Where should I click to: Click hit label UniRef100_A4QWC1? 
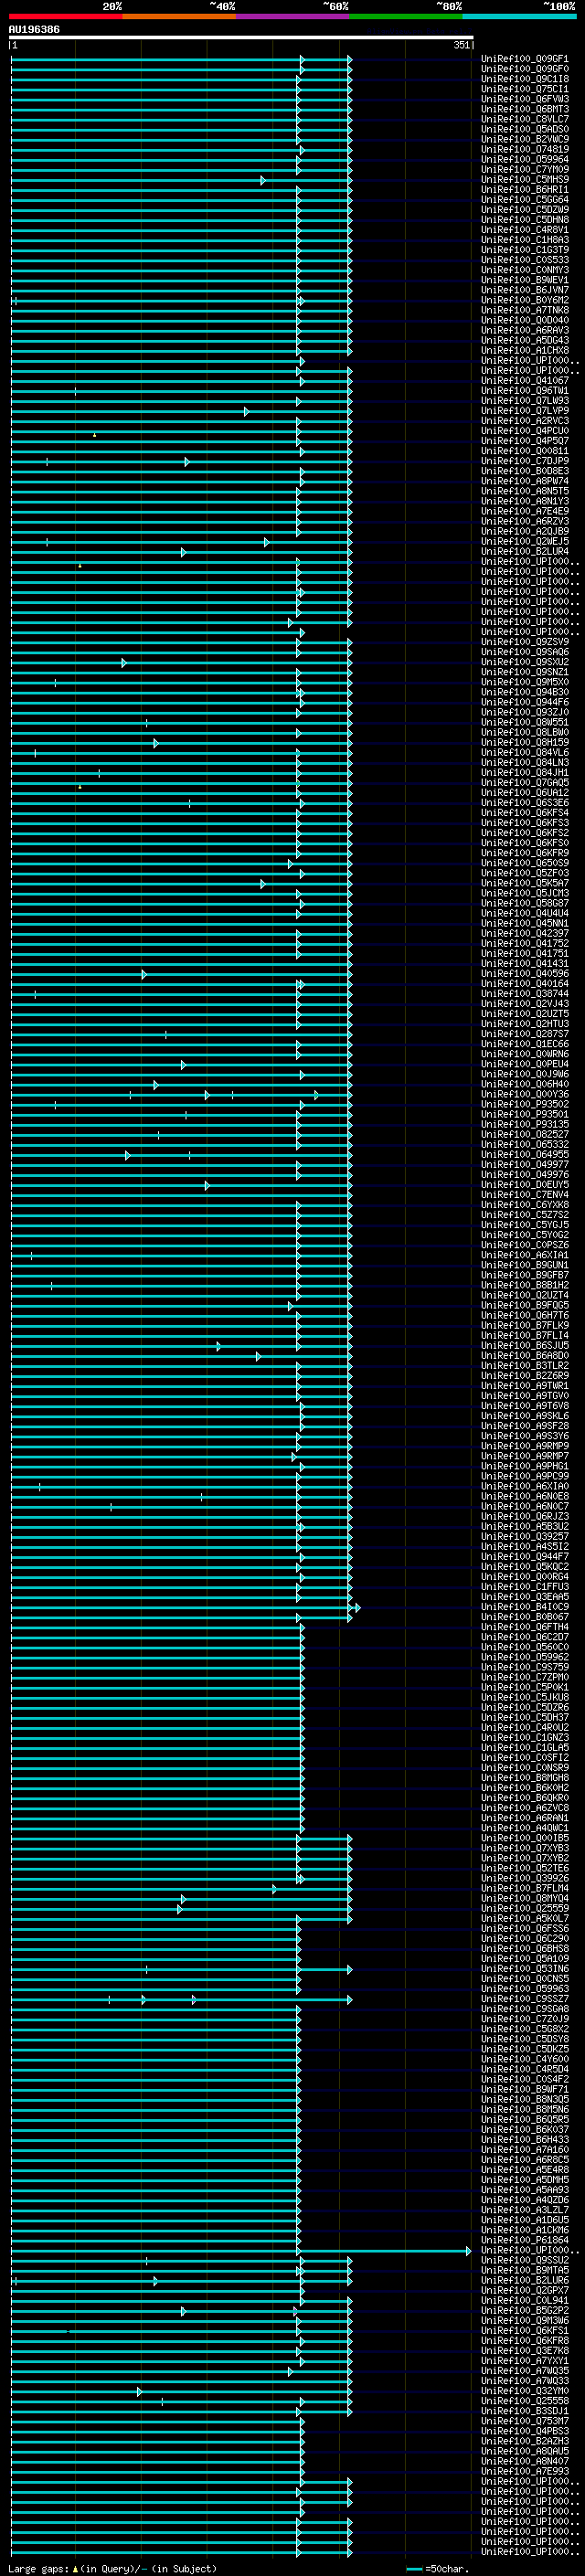pos(525,1828)
